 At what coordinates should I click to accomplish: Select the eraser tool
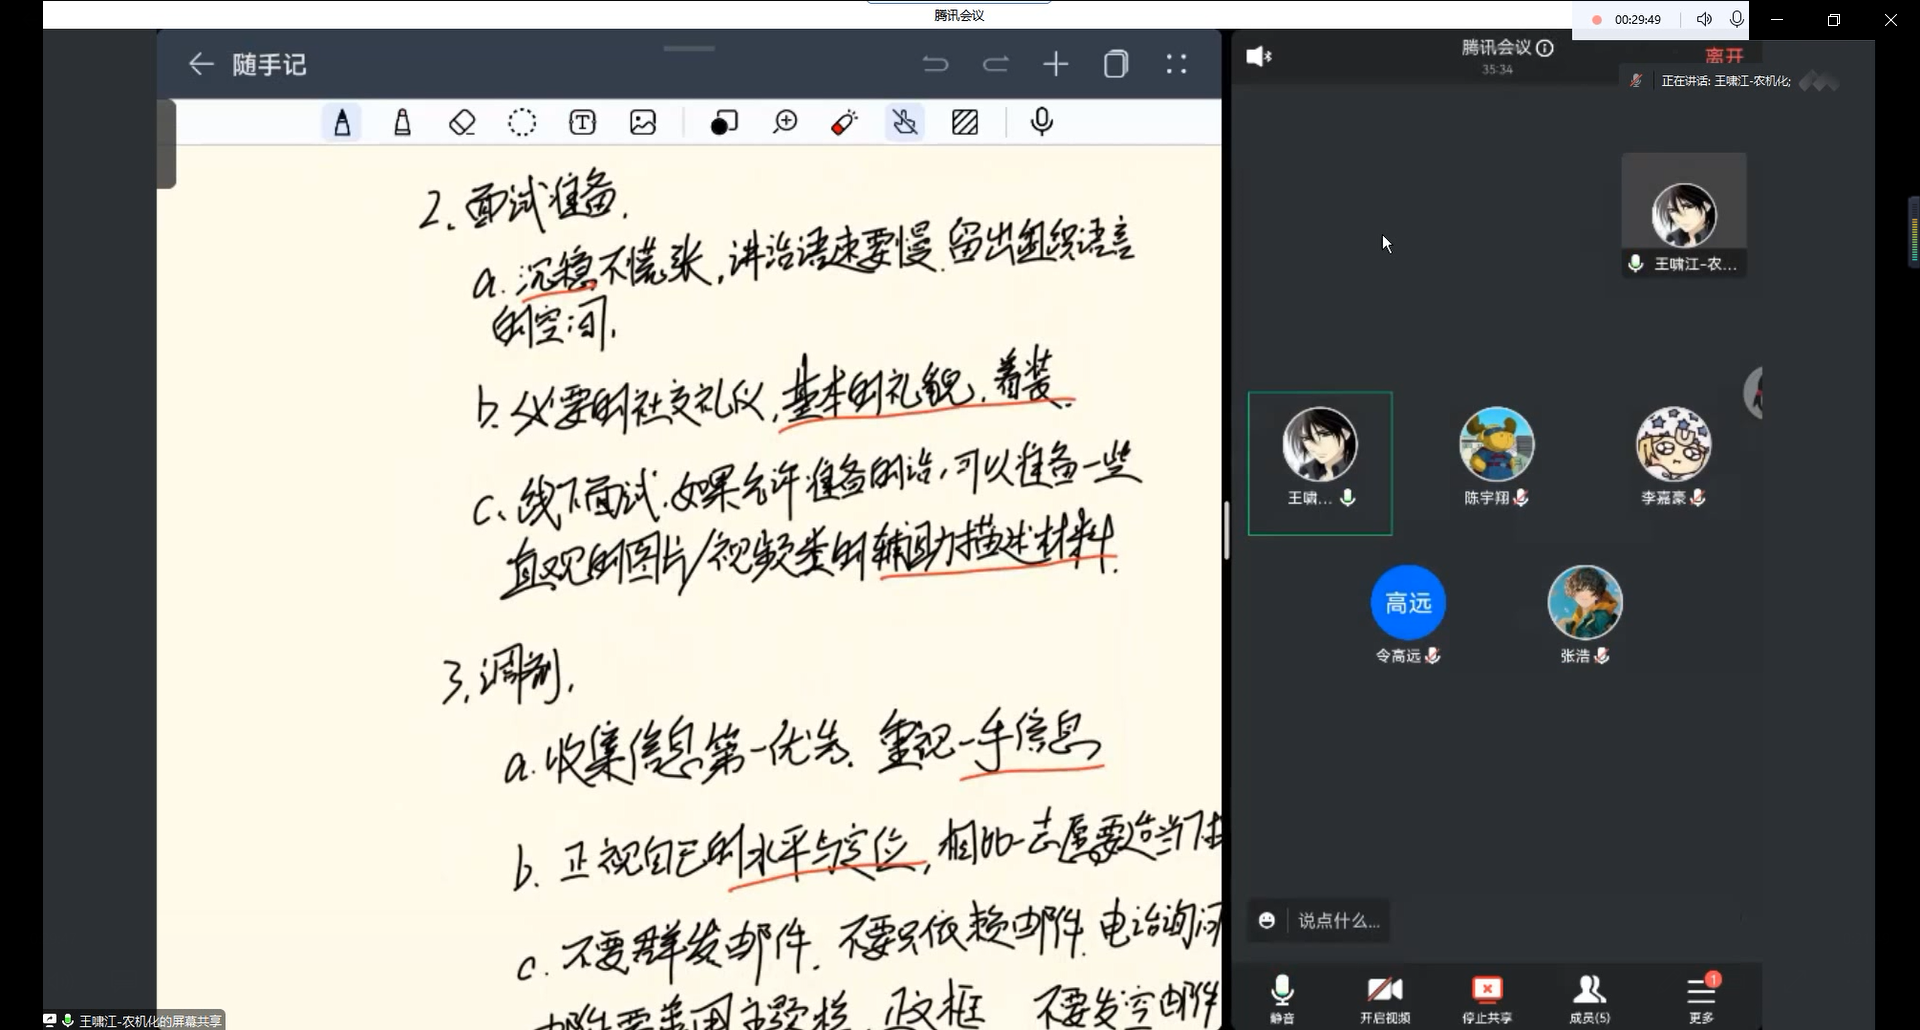pos(462,122)
